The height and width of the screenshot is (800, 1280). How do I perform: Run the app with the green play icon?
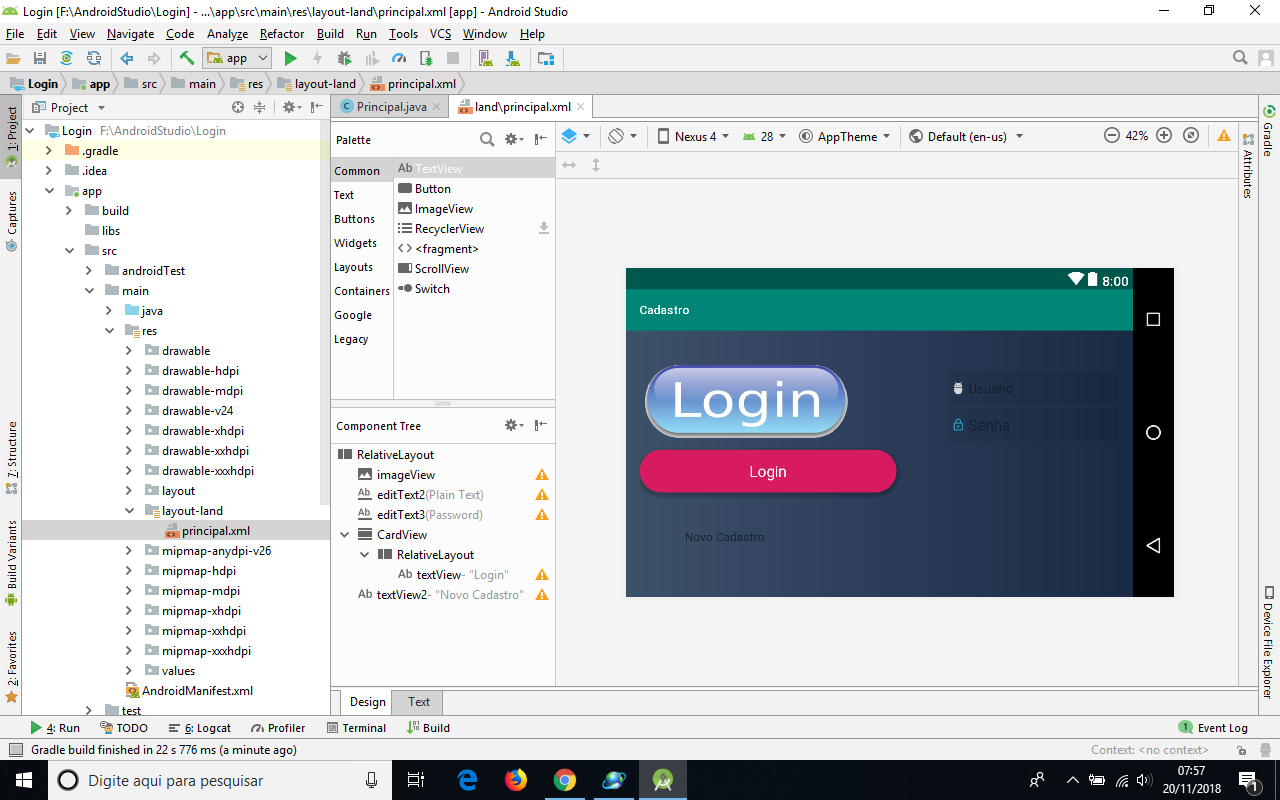pos(291,58)
